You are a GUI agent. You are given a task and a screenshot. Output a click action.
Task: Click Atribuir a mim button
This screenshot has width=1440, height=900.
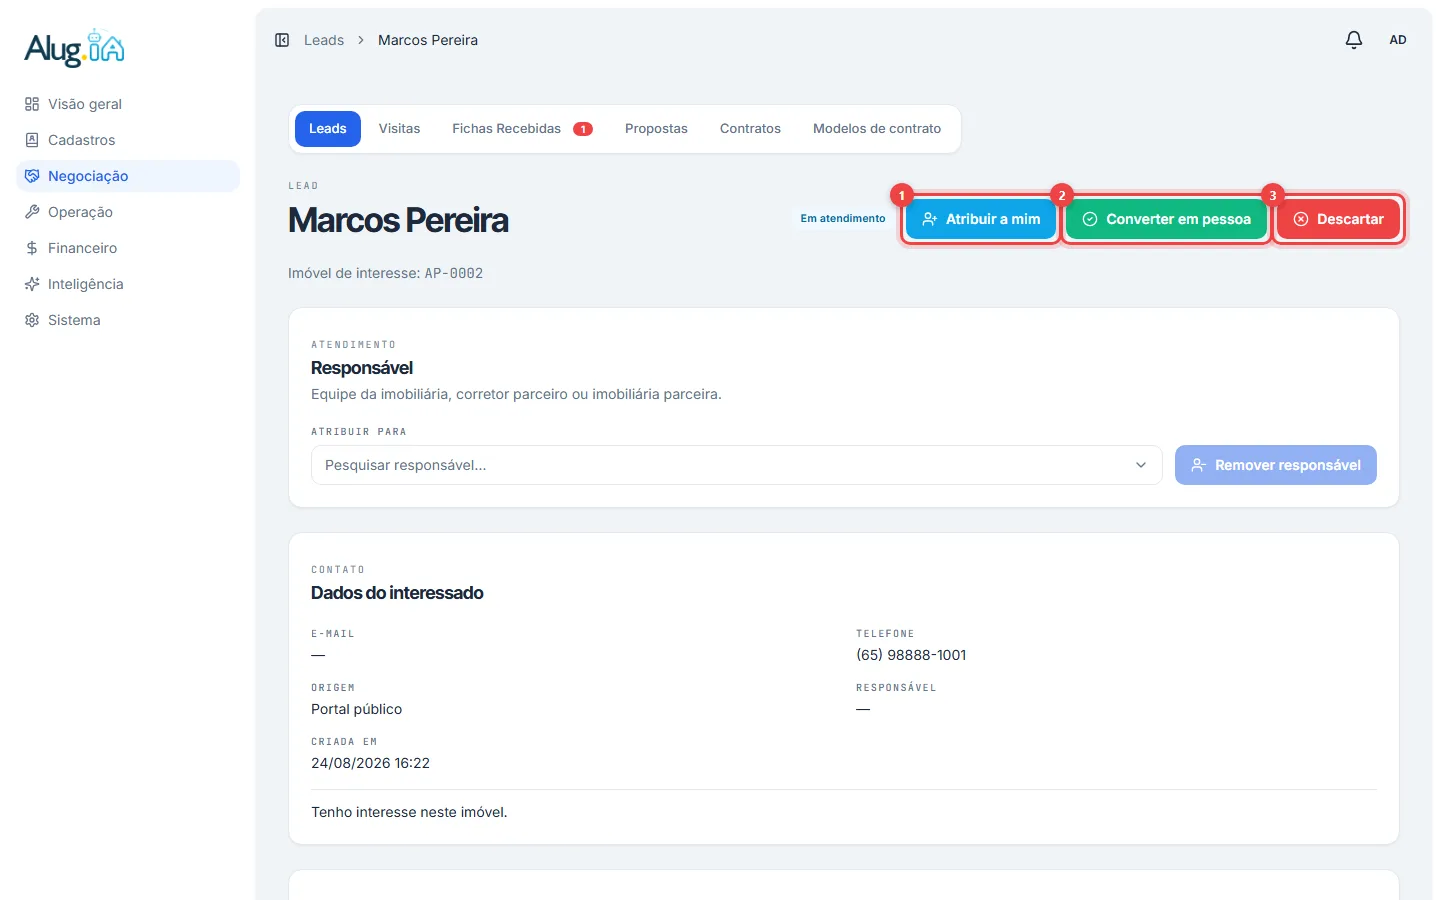[x=981, y=219]
